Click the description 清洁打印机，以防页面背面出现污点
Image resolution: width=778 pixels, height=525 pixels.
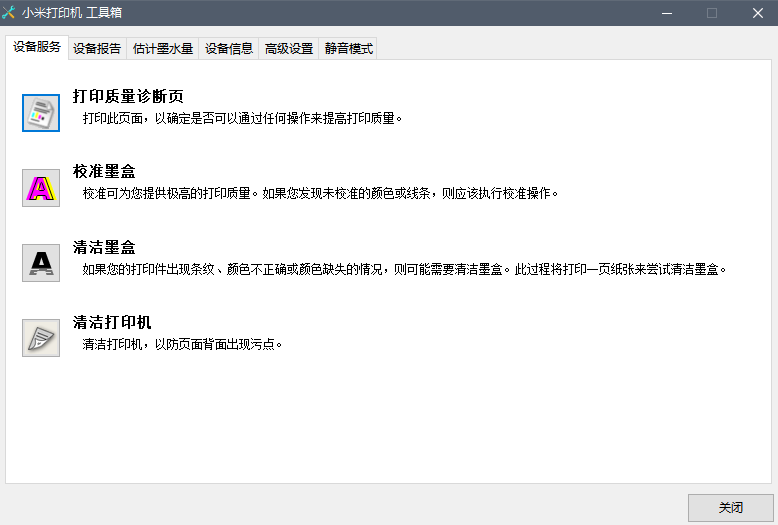click(182, 344)
